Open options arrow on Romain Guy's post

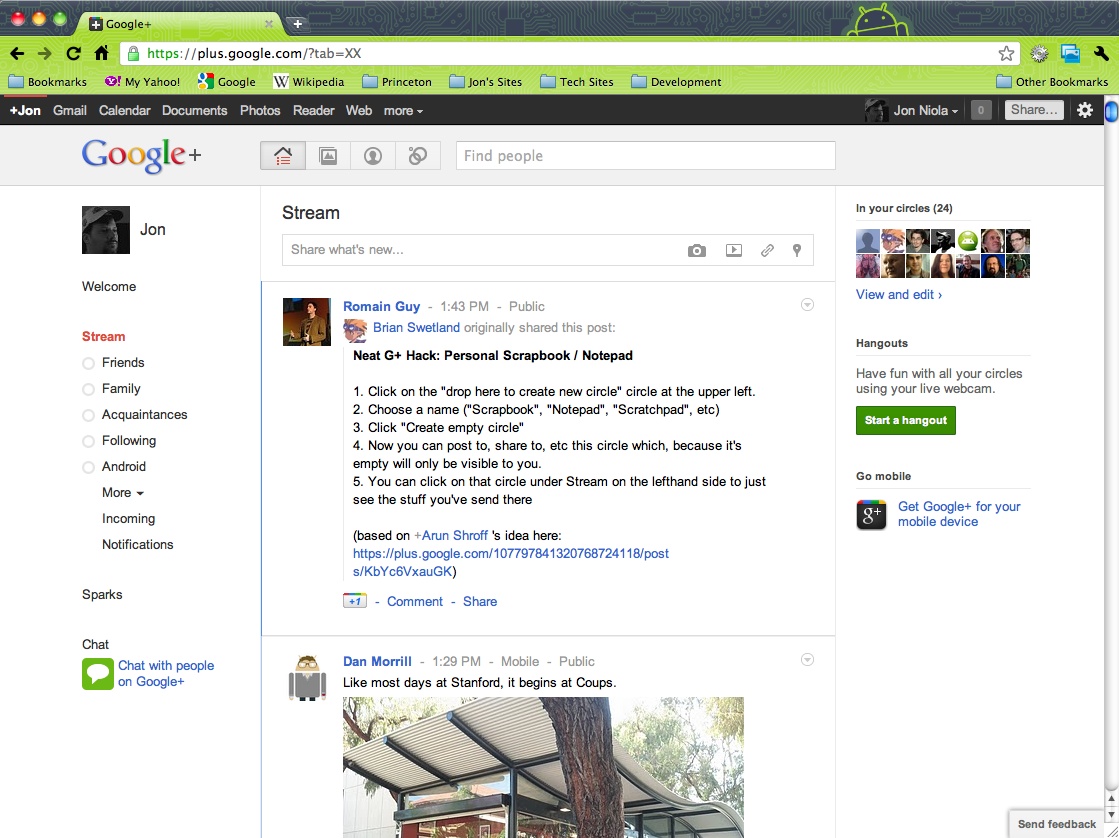[807, 305]
